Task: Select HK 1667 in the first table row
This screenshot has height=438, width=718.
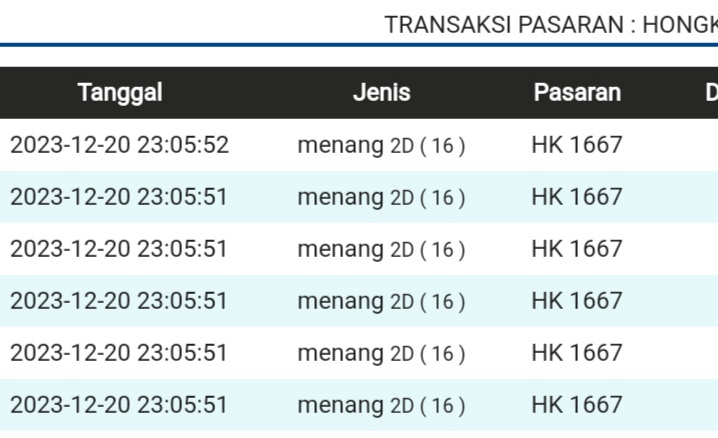Action: [576, 145]
